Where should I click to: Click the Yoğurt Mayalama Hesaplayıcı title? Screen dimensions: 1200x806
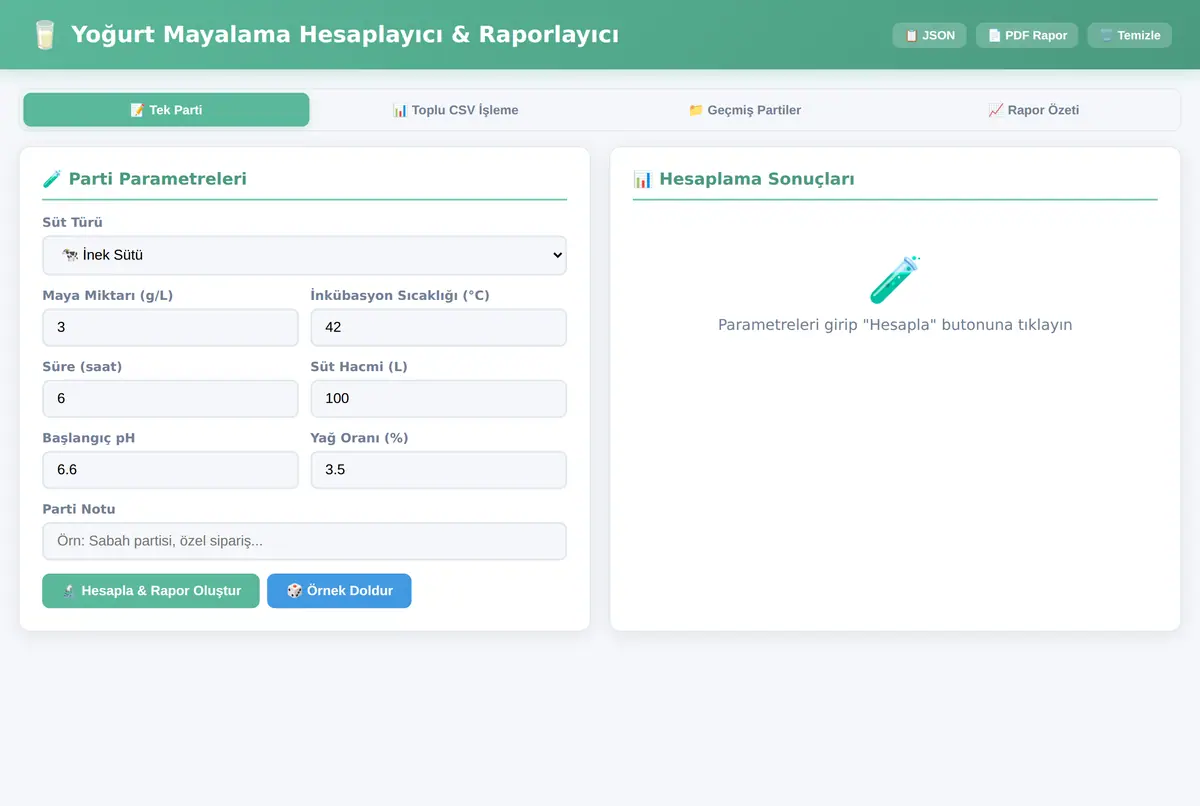[345, 35]
